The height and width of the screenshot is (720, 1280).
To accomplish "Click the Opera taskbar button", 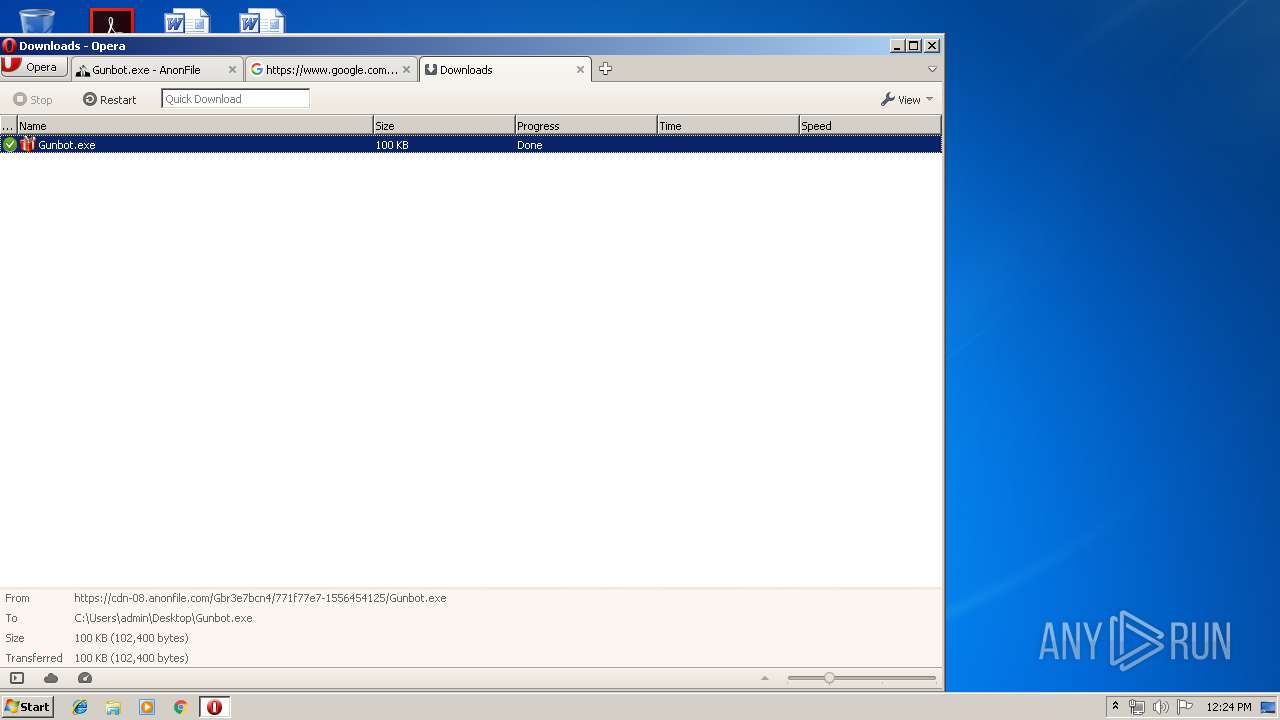I will click(214, 707).
